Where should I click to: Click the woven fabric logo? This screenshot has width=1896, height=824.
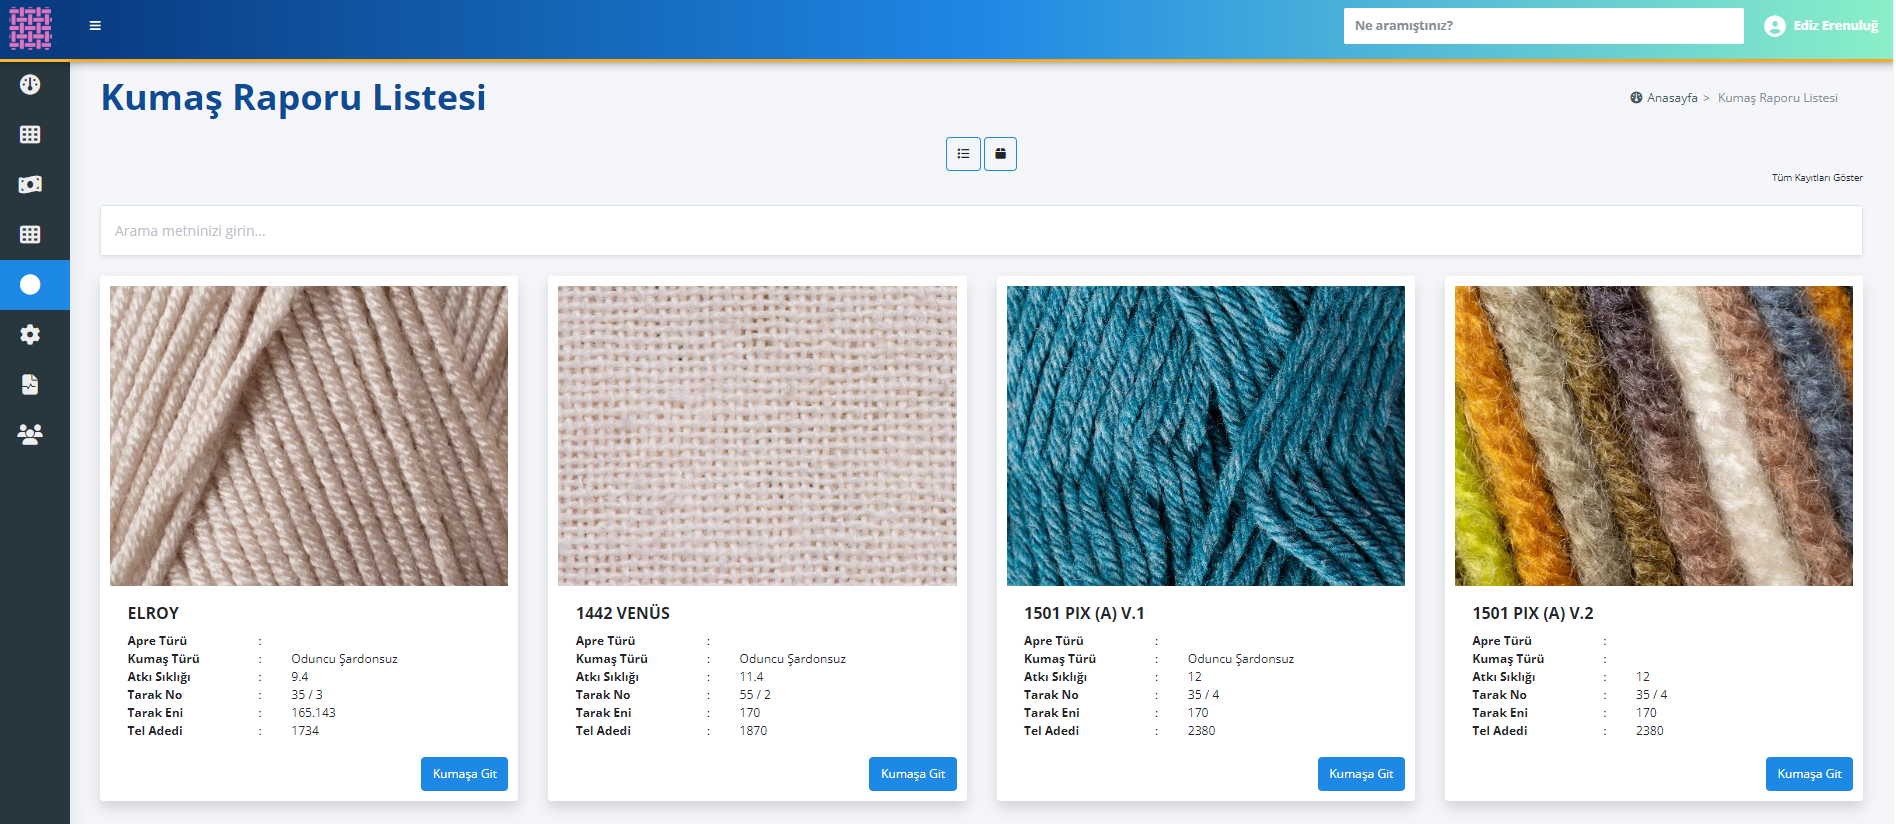click(x=30, y=28)
